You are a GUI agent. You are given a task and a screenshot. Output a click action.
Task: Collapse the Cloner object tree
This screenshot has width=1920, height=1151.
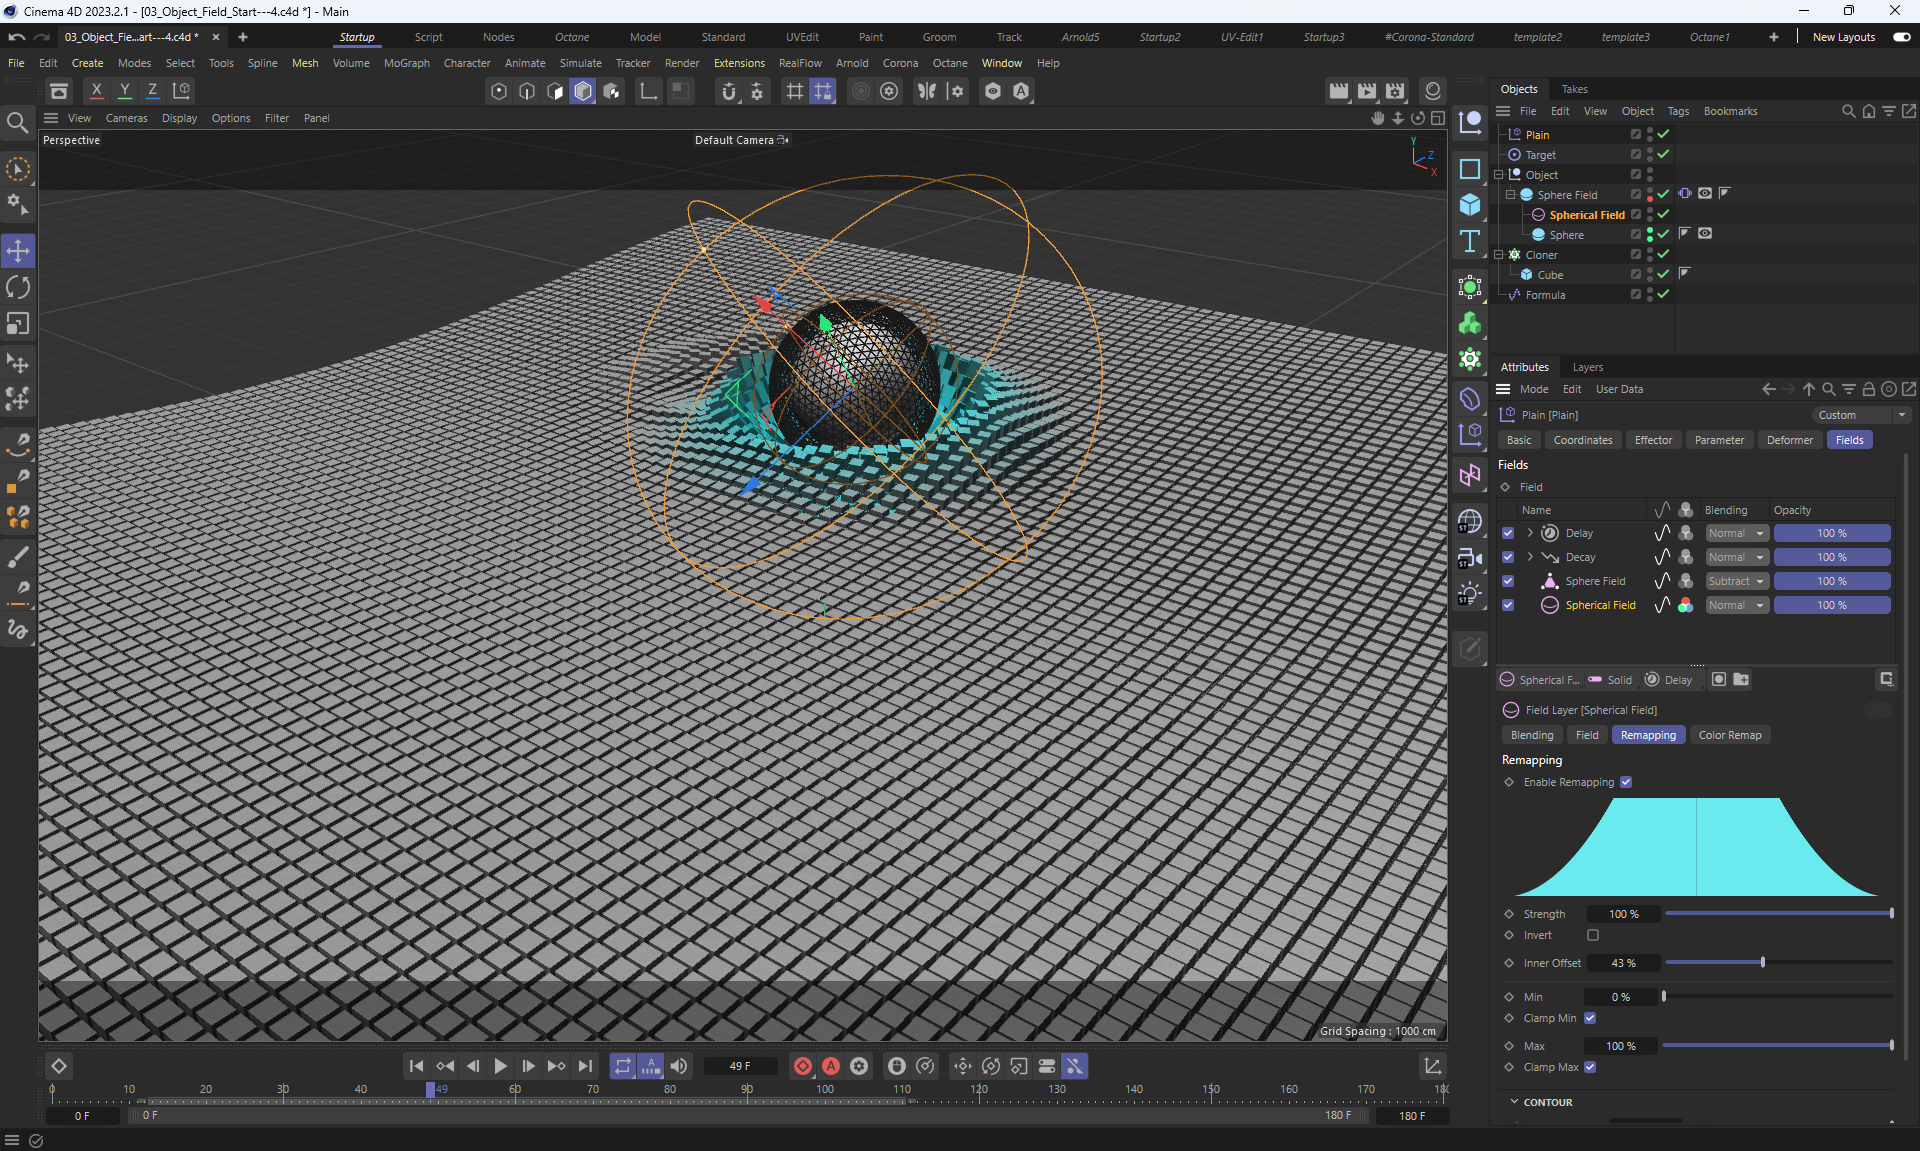(x=1499, y=255)
